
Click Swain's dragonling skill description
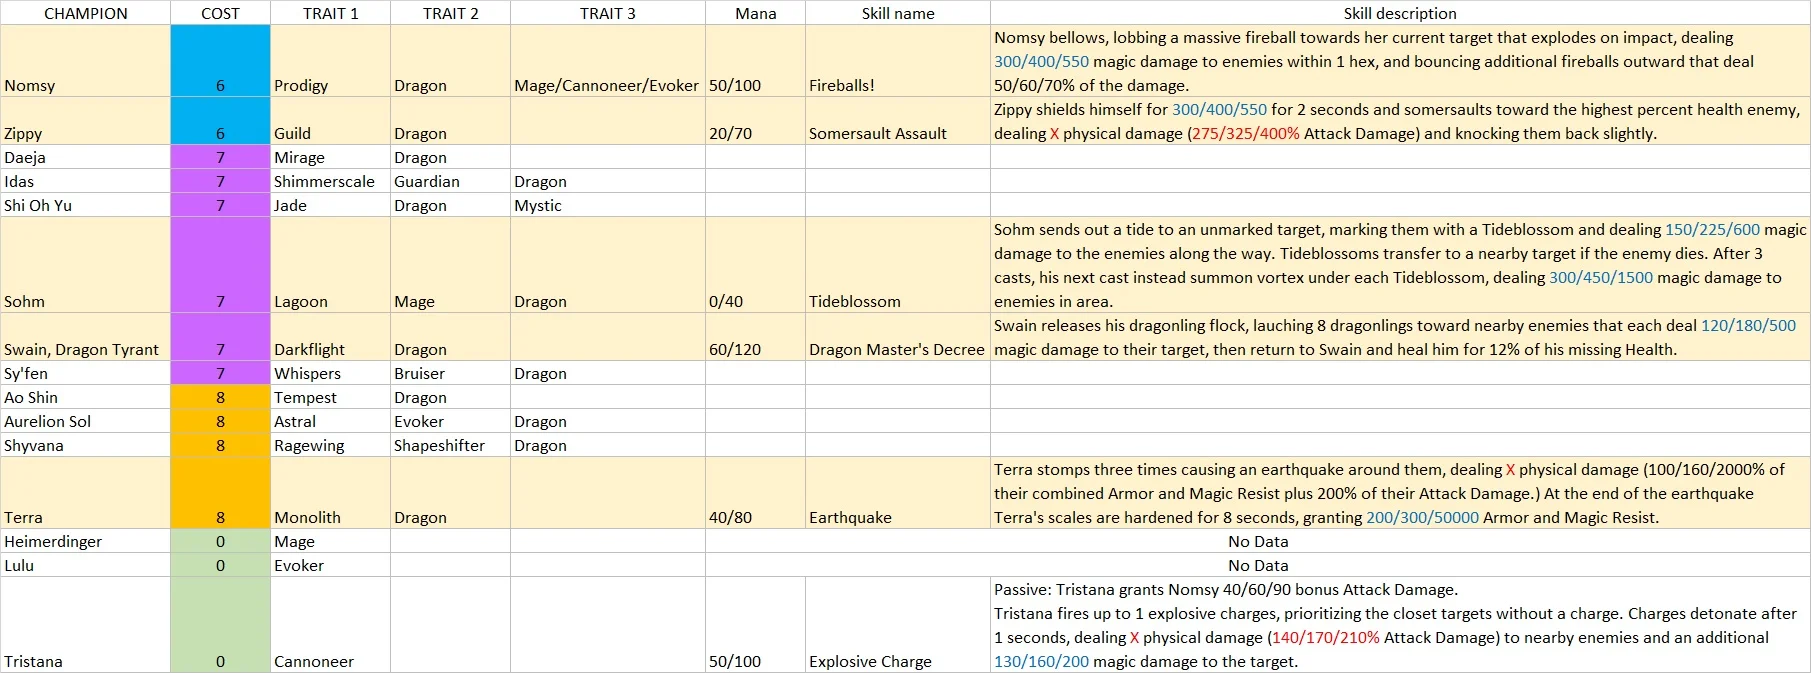pyautogui.click(x=1400, y=337)
